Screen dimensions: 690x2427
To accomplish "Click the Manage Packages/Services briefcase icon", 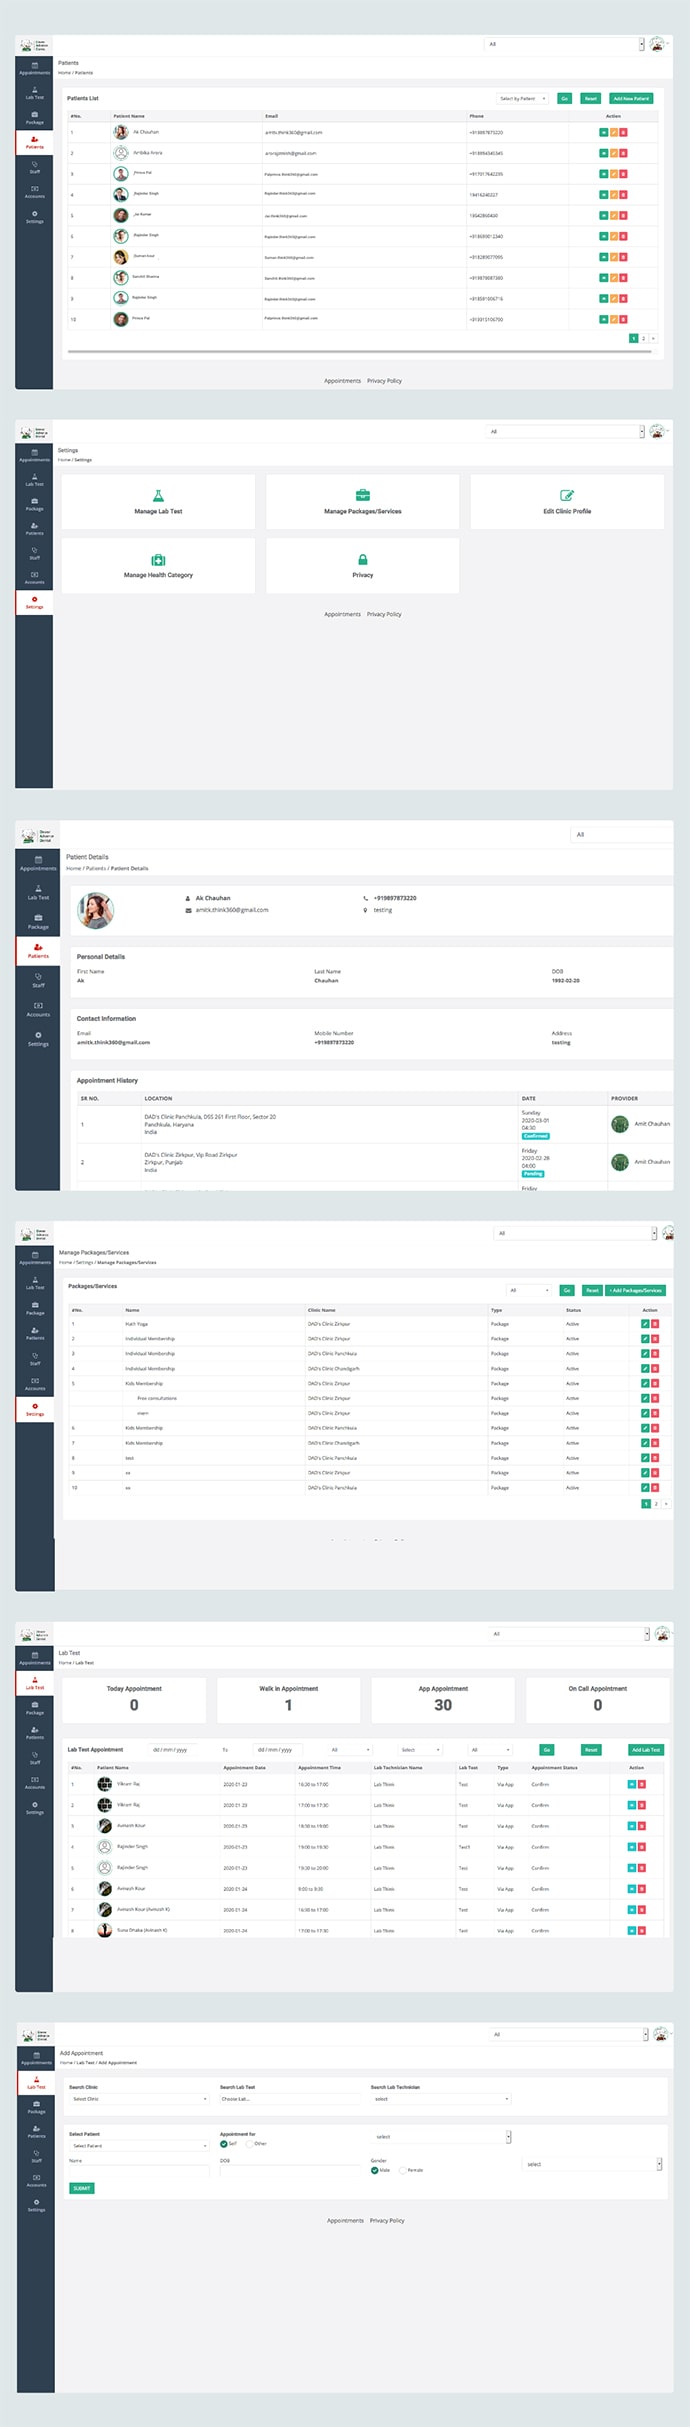I will 362,496.
